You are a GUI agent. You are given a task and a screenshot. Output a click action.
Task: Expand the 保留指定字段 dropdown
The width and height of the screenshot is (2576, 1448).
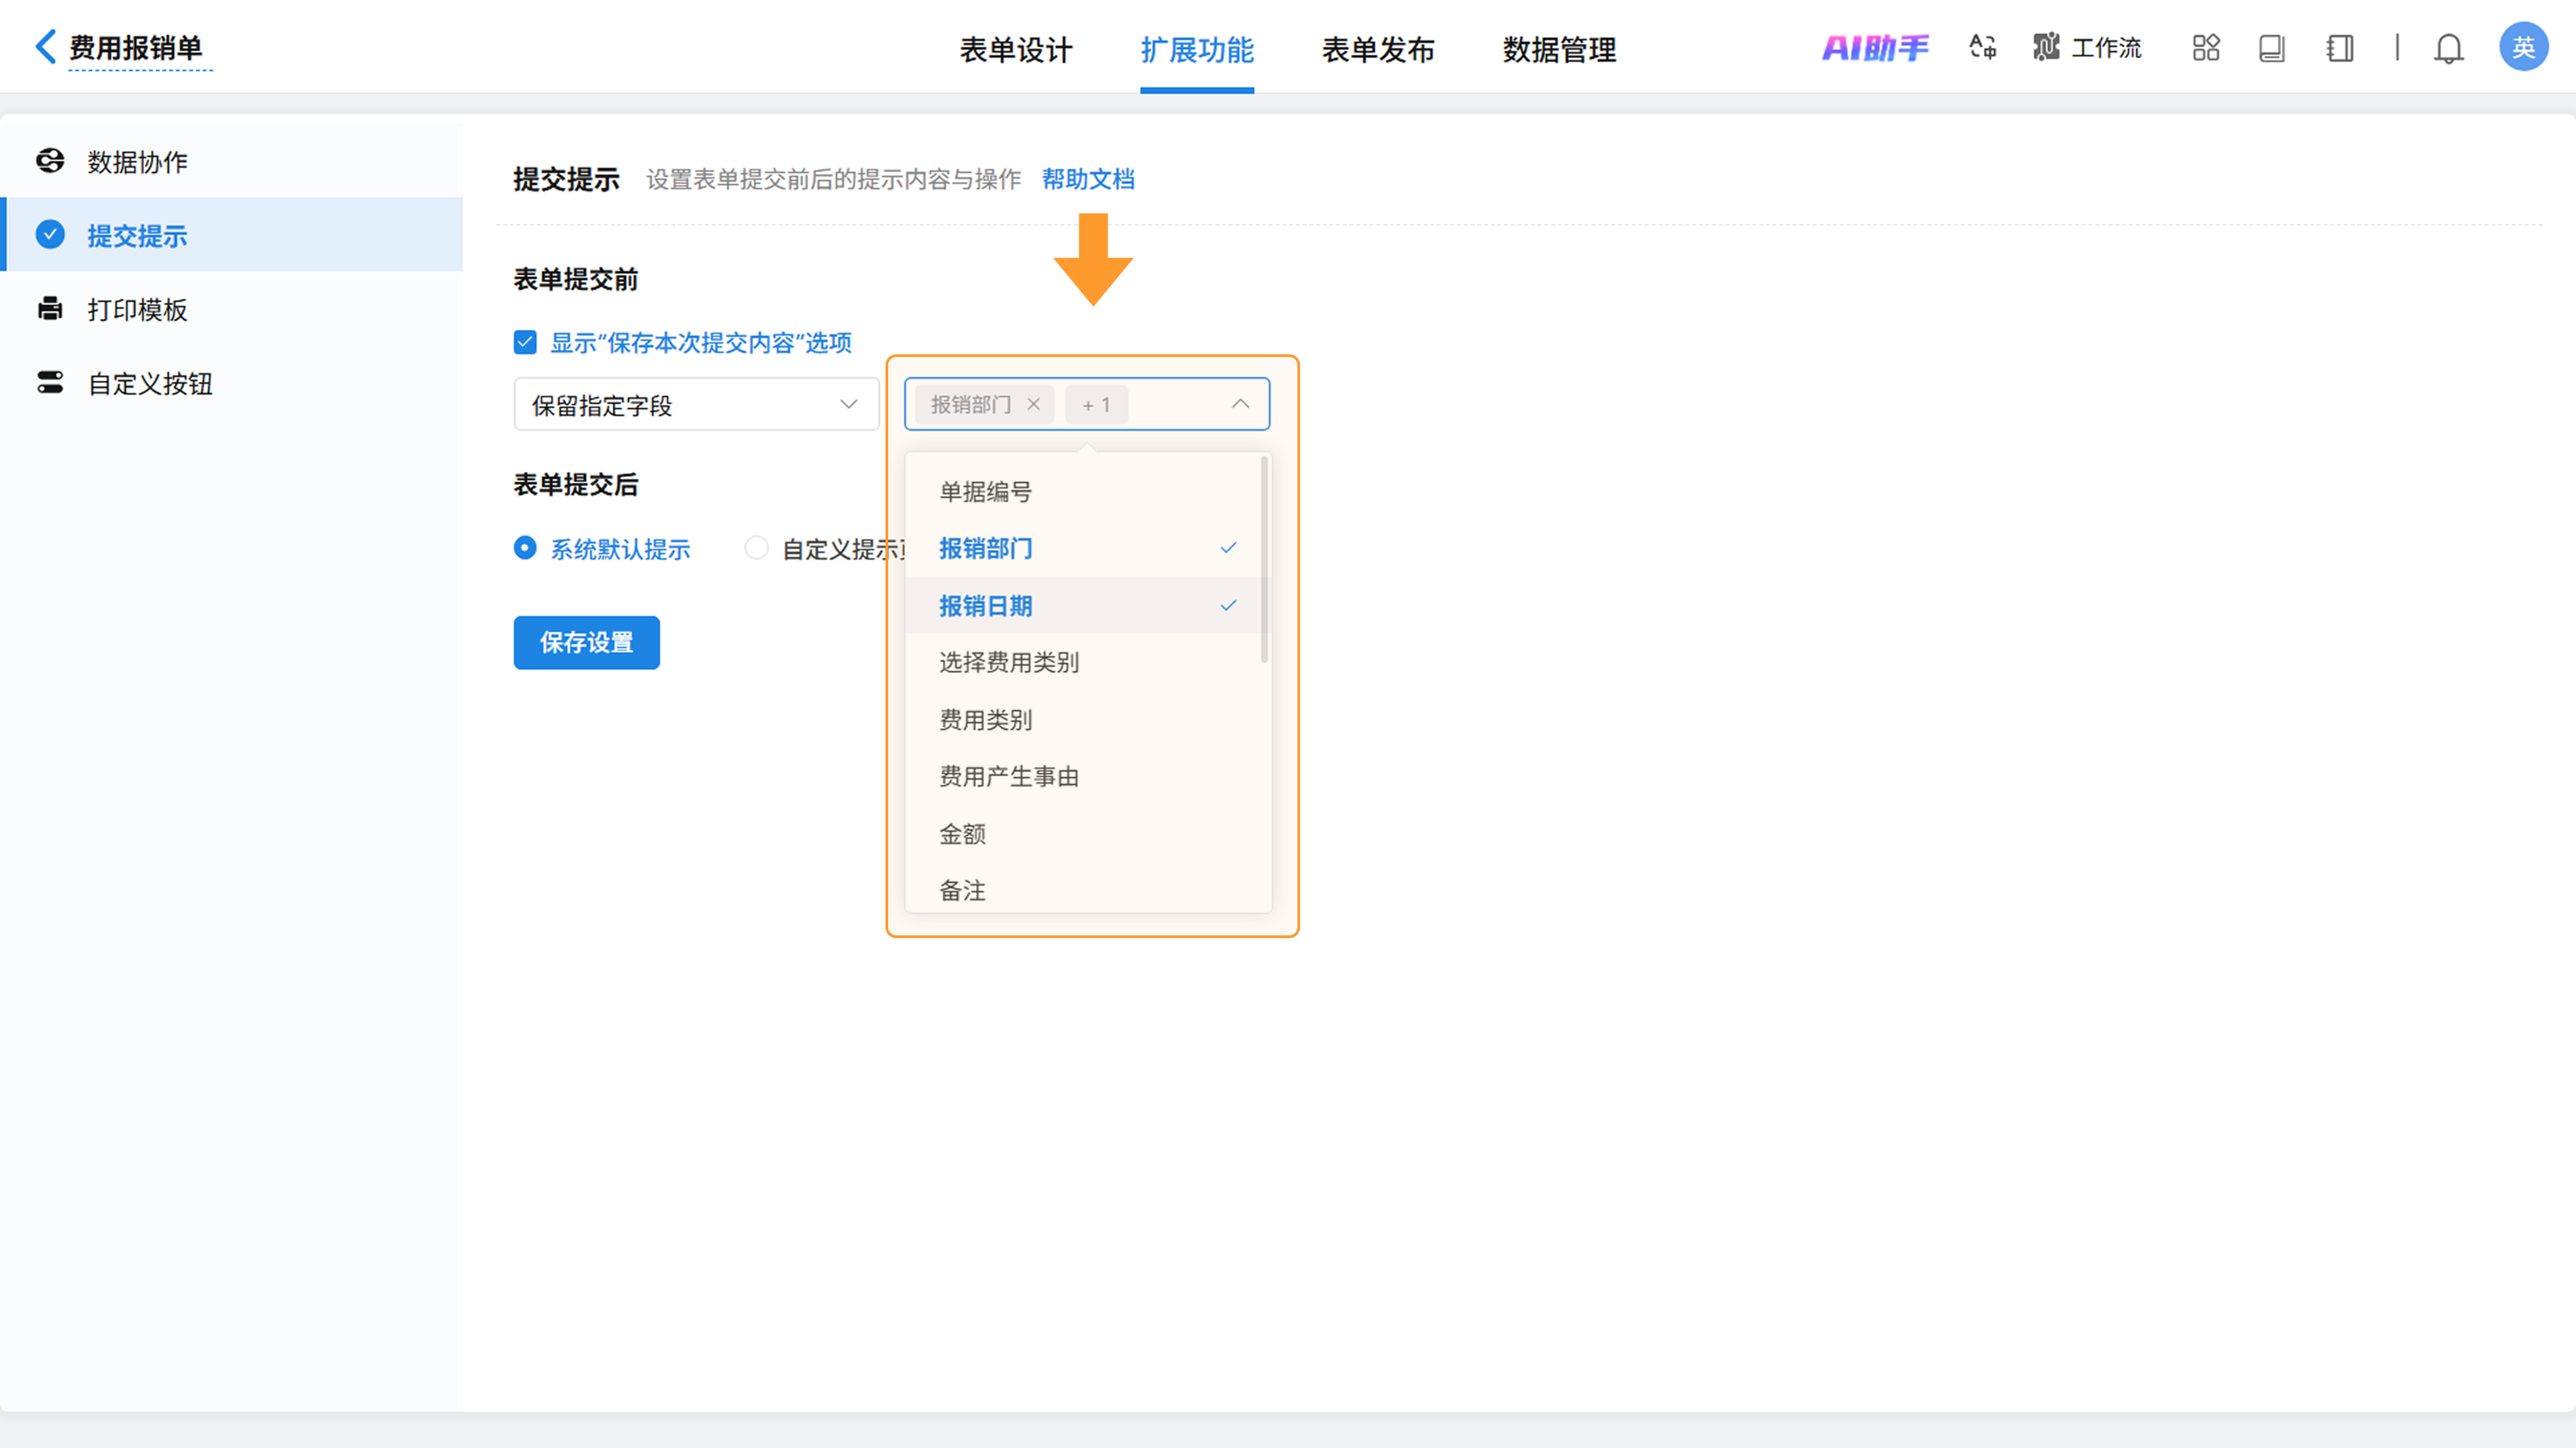click(x=696, y=404)
